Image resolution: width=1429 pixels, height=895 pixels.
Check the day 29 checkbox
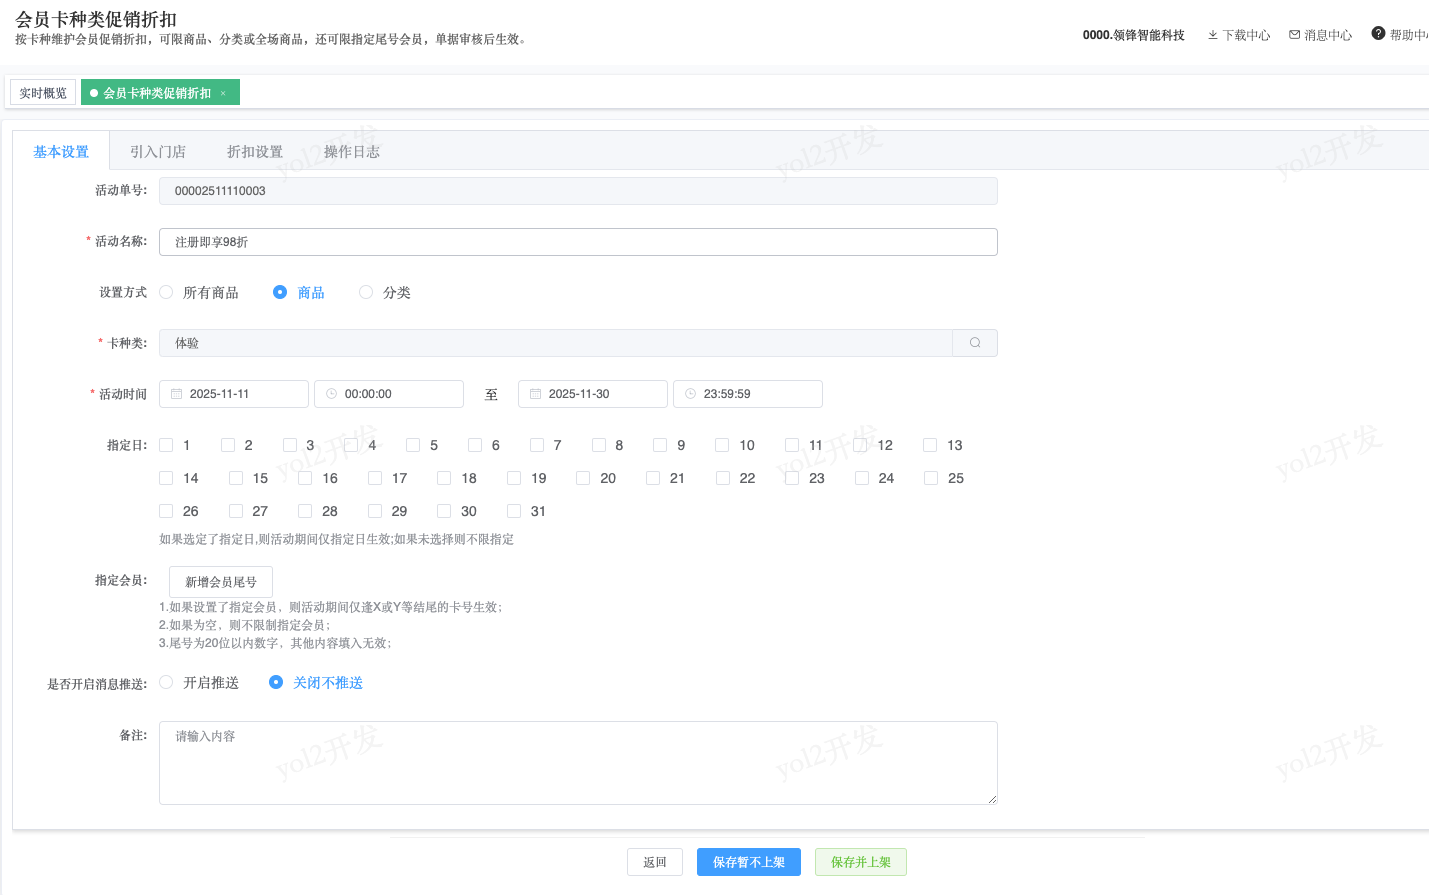click(375, 511)
